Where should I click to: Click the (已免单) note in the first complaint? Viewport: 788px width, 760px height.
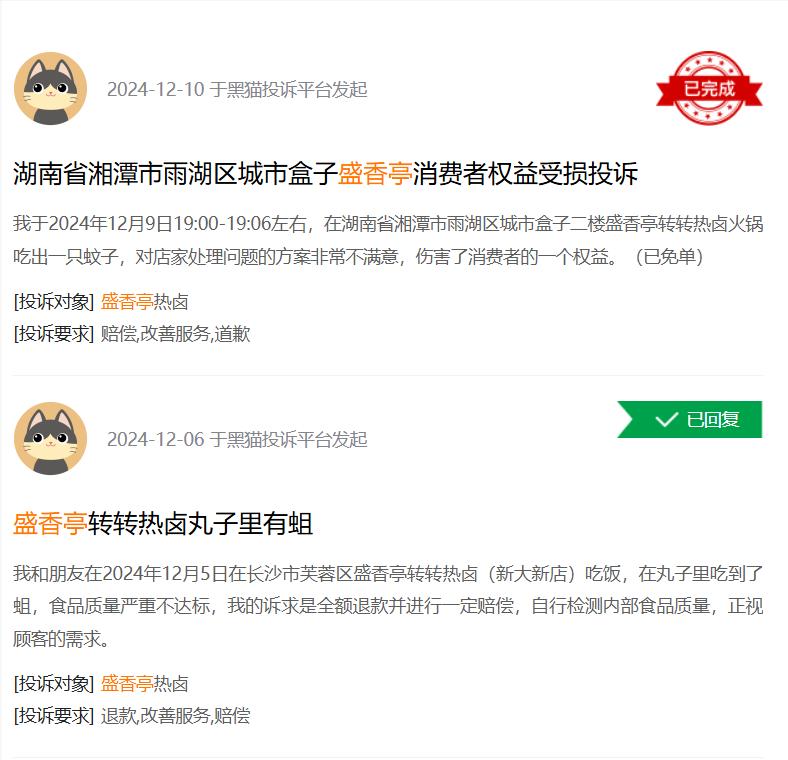point(669,257)
